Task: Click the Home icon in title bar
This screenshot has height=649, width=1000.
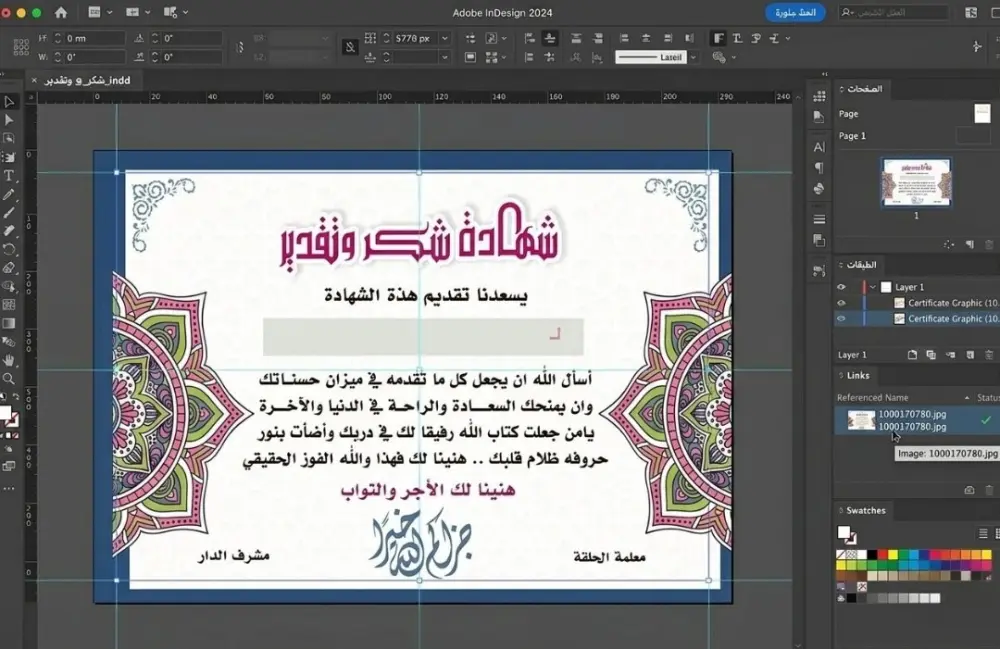Action: pos(61,12)
